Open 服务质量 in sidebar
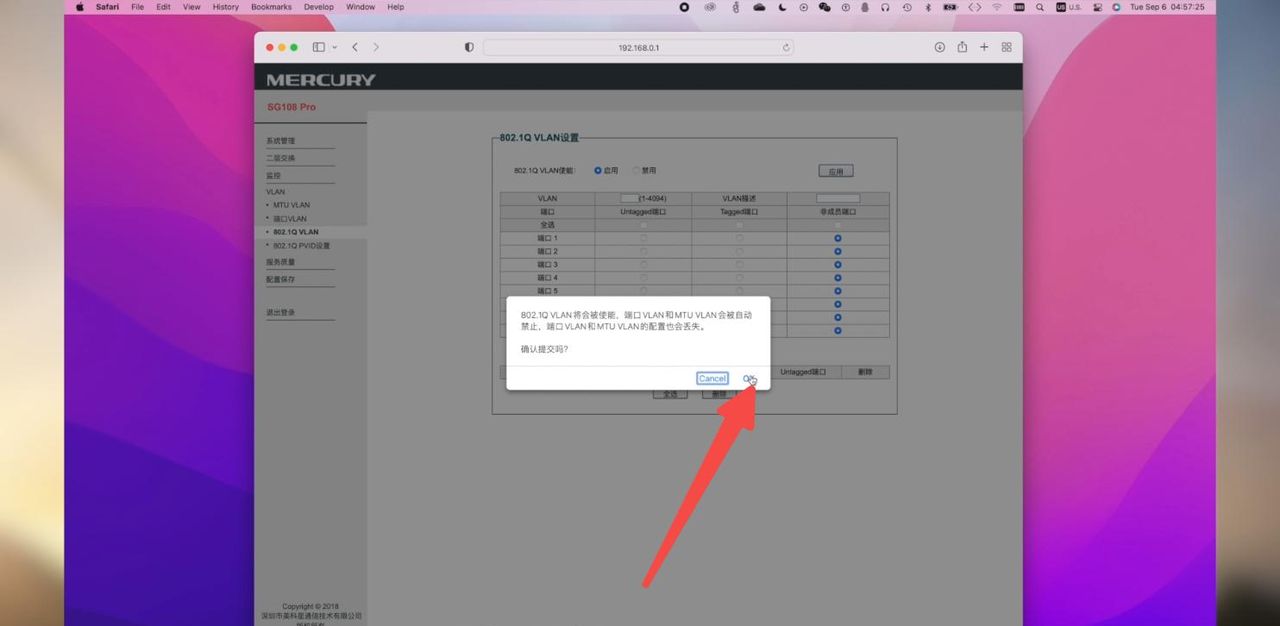The width and height of the screenshot is (1280, 626). coord(281,262)
